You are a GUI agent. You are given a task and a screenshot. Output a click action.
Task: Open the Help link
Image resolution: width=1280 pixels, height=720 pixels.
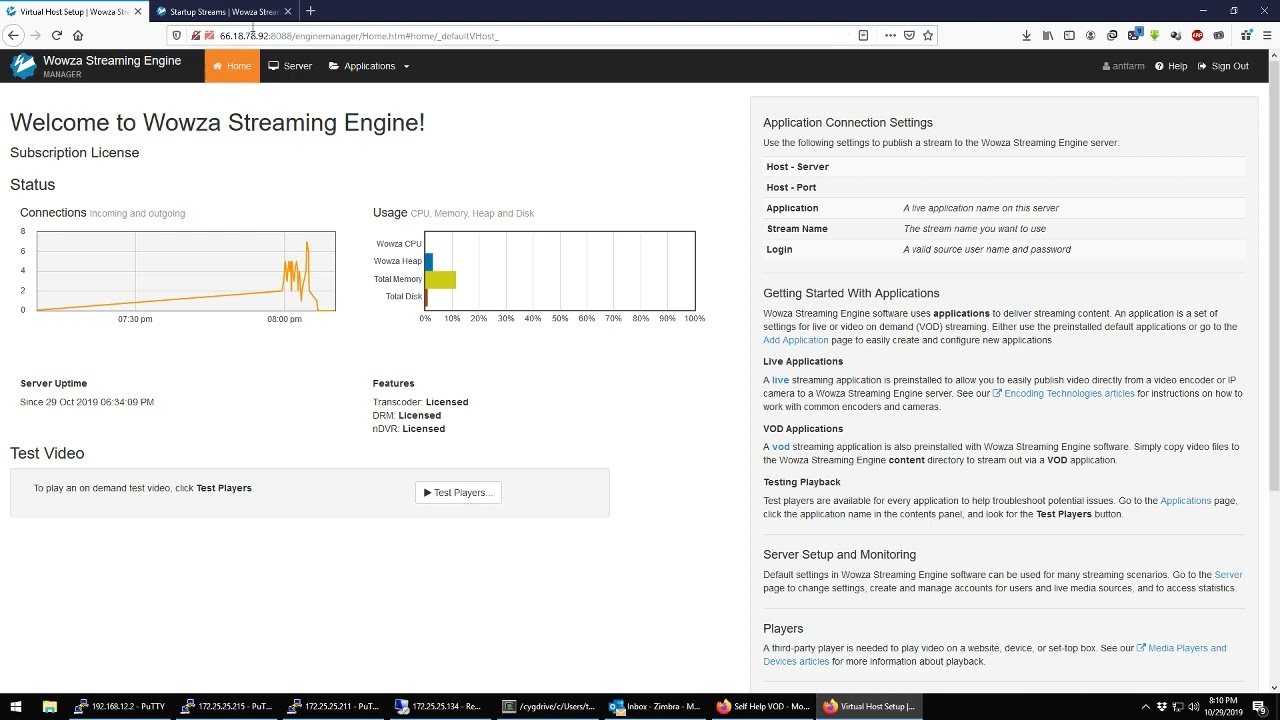(x=1171, y=66)
